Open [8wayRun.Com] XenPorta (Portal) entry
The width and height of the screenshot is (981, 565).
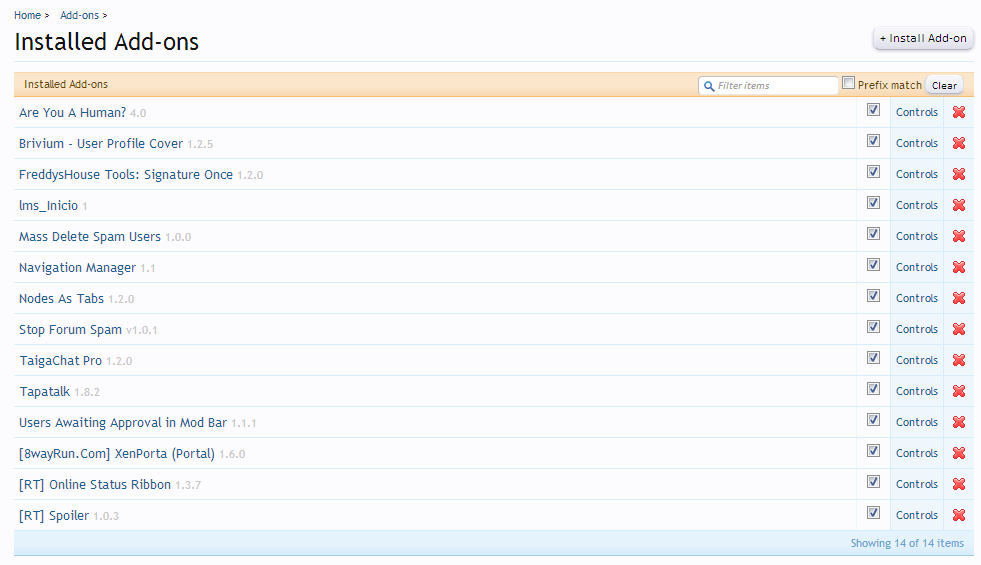tap(116, 454)
